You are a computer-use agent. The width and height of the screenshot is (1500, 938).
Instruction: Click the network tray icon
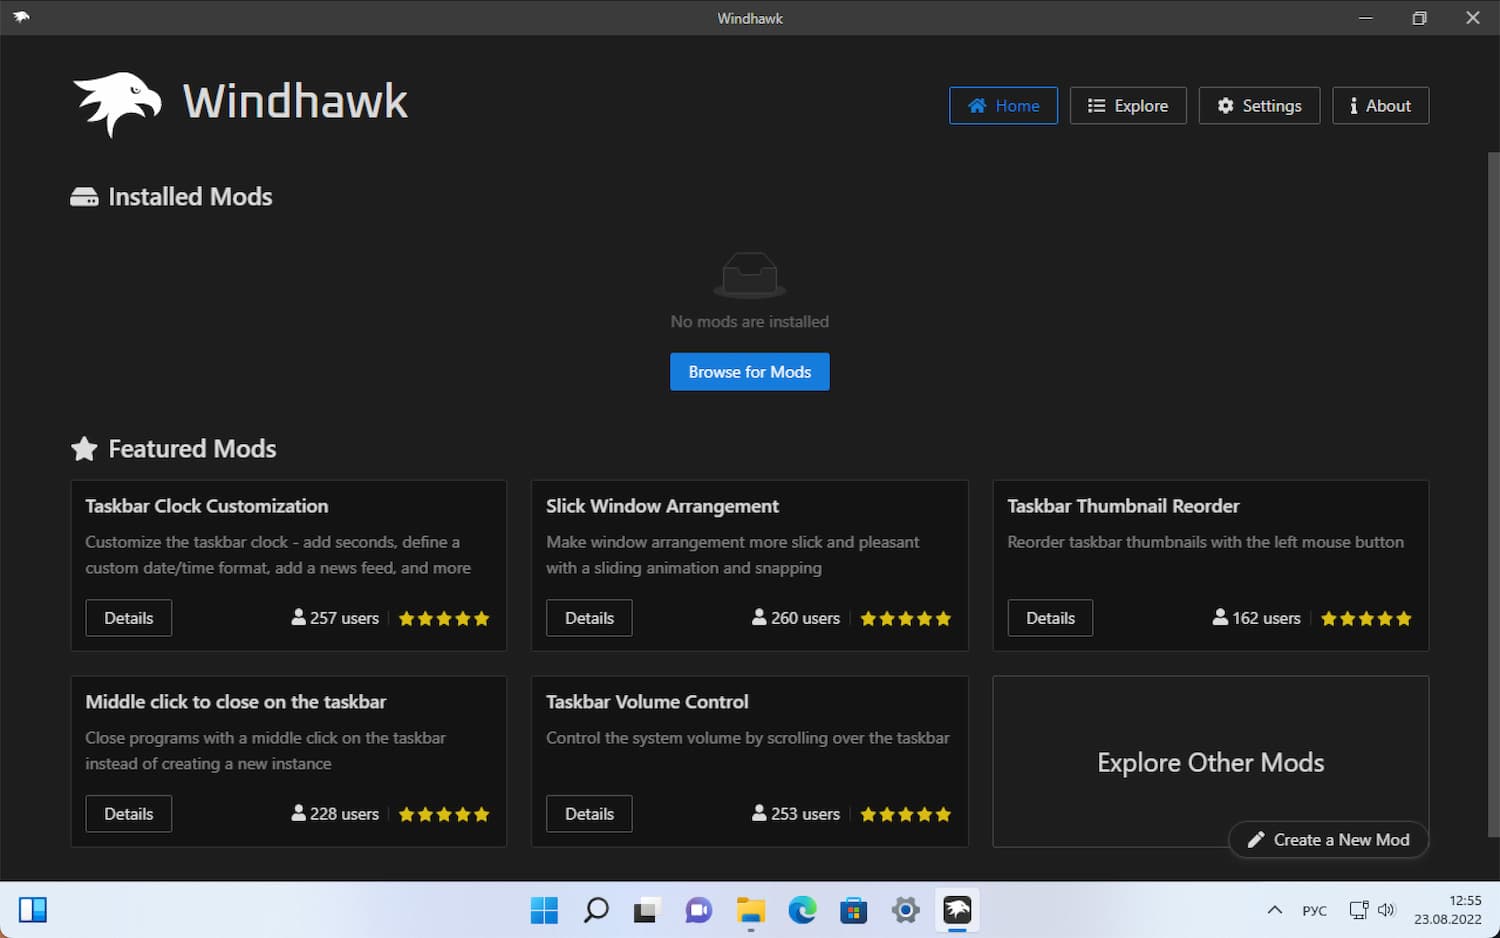point(1359,910)
